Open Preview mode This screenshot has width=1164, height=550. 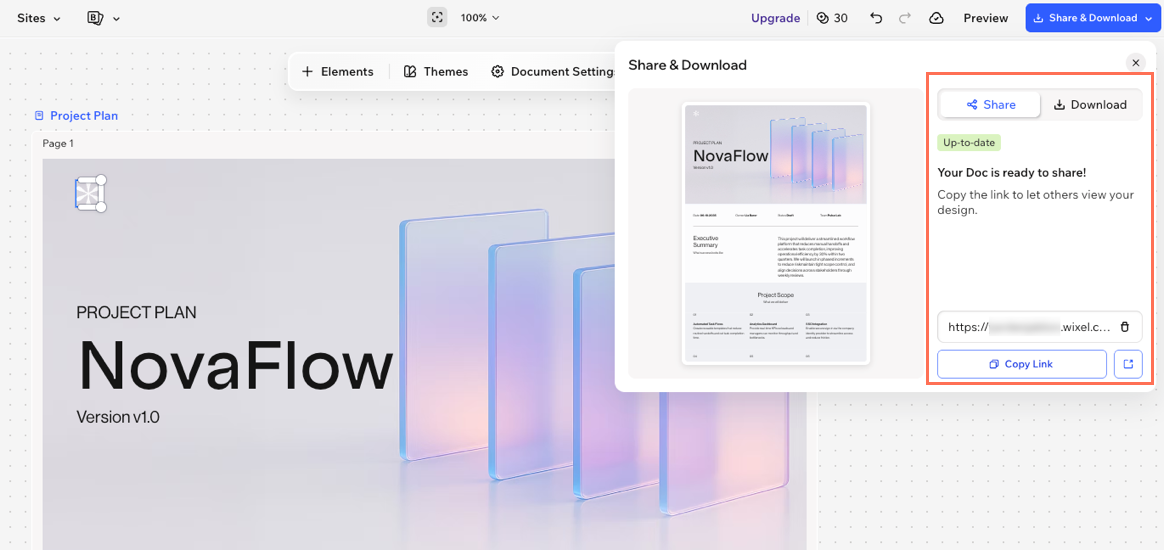point(986,18)
